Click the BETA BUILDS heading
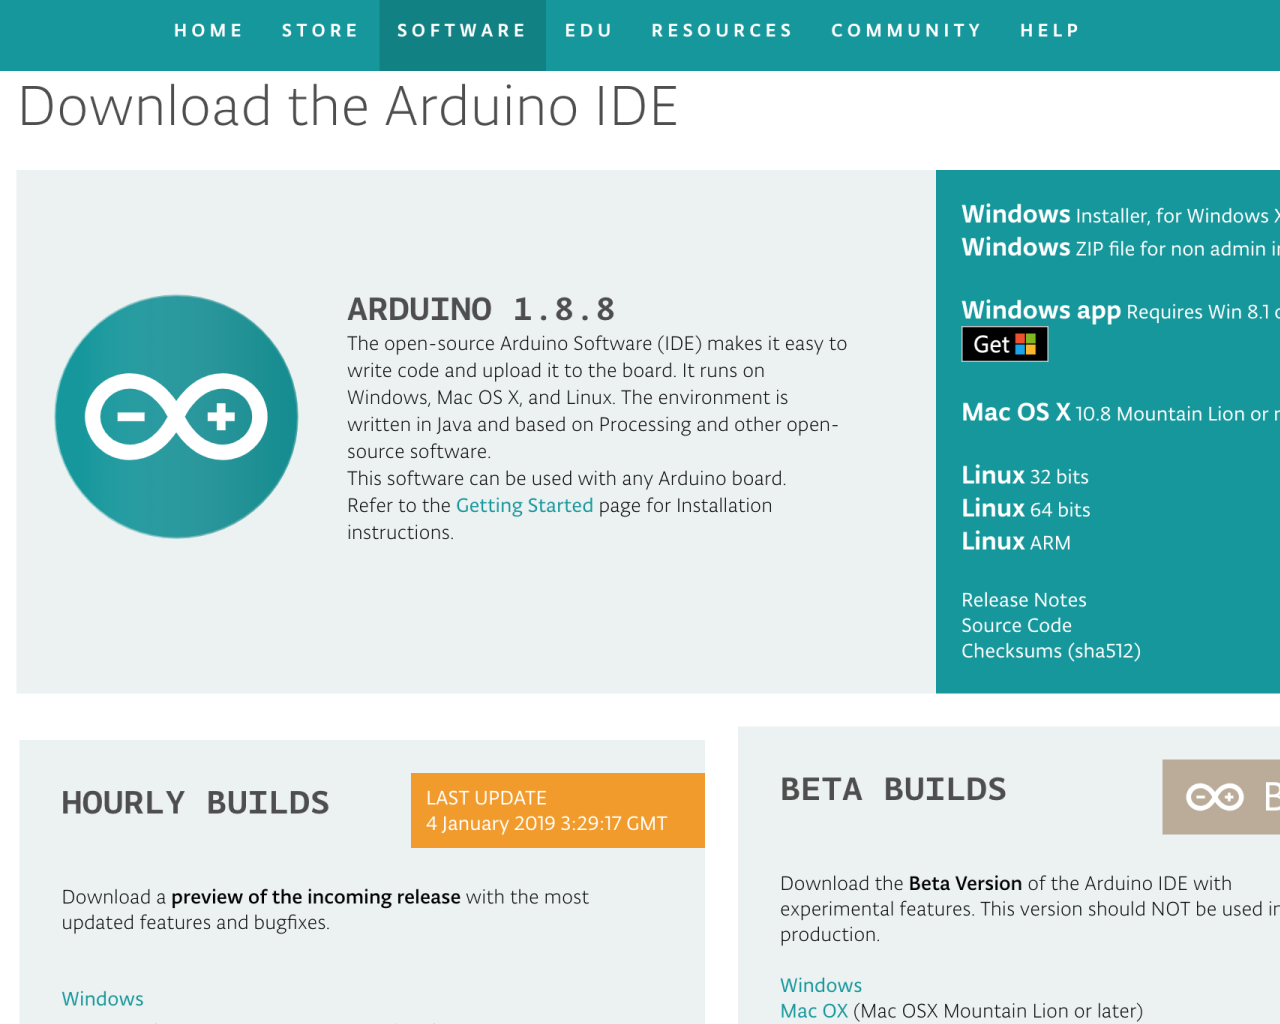This screenshot has width=1280, height=1024. 893,790
